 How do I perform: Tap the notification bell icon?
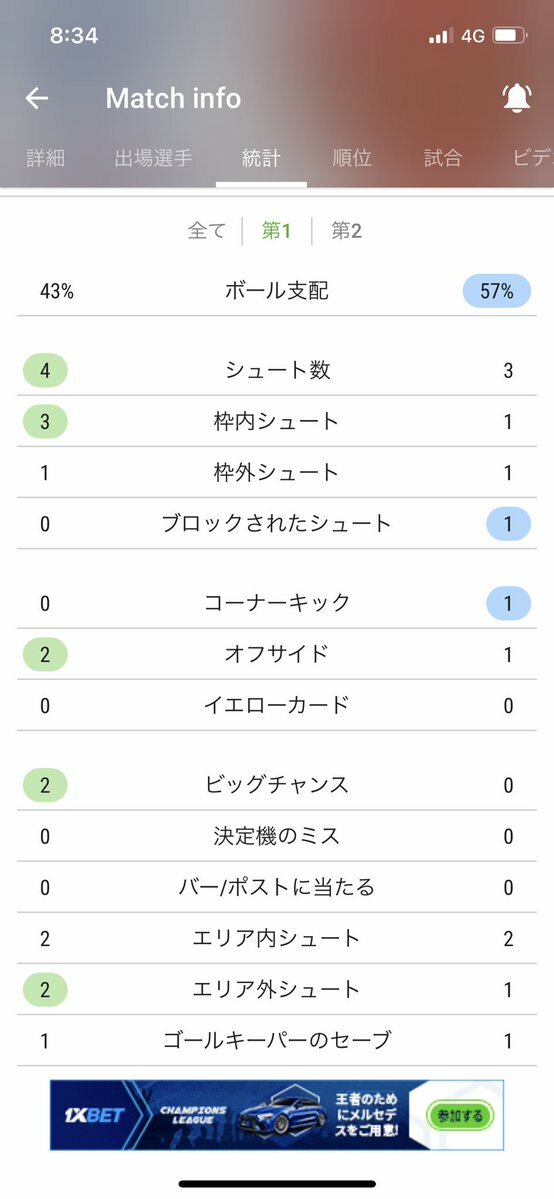[517, 98]
